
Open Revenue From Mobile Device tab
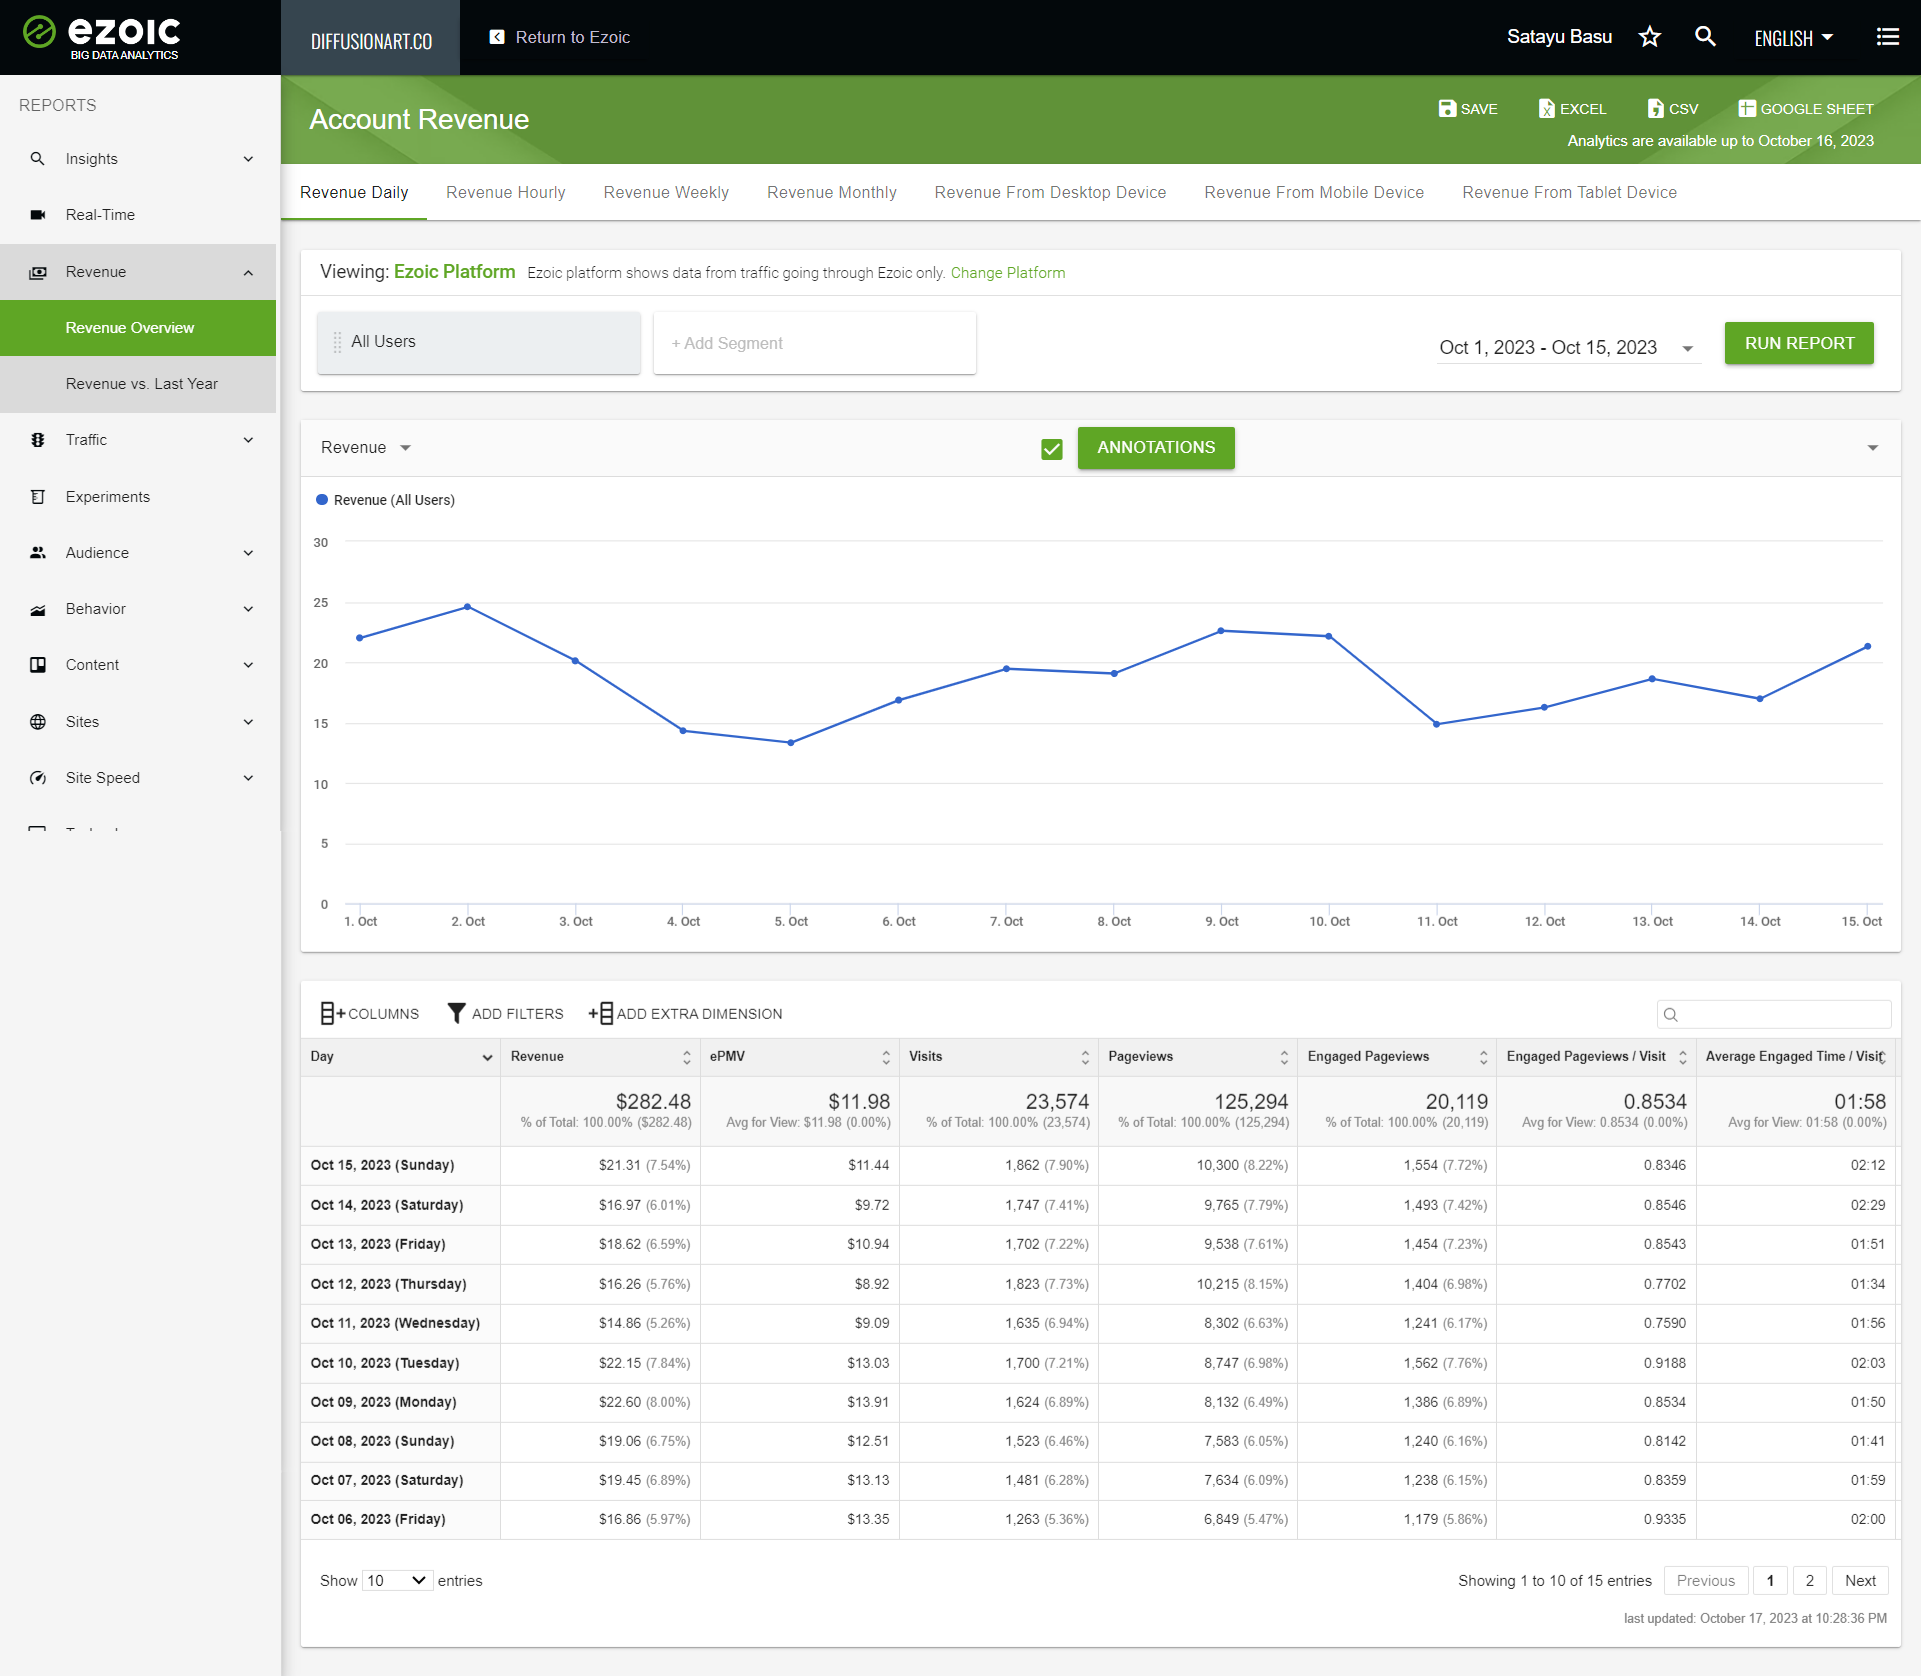pyautogui.click(x=1314, y=192)
